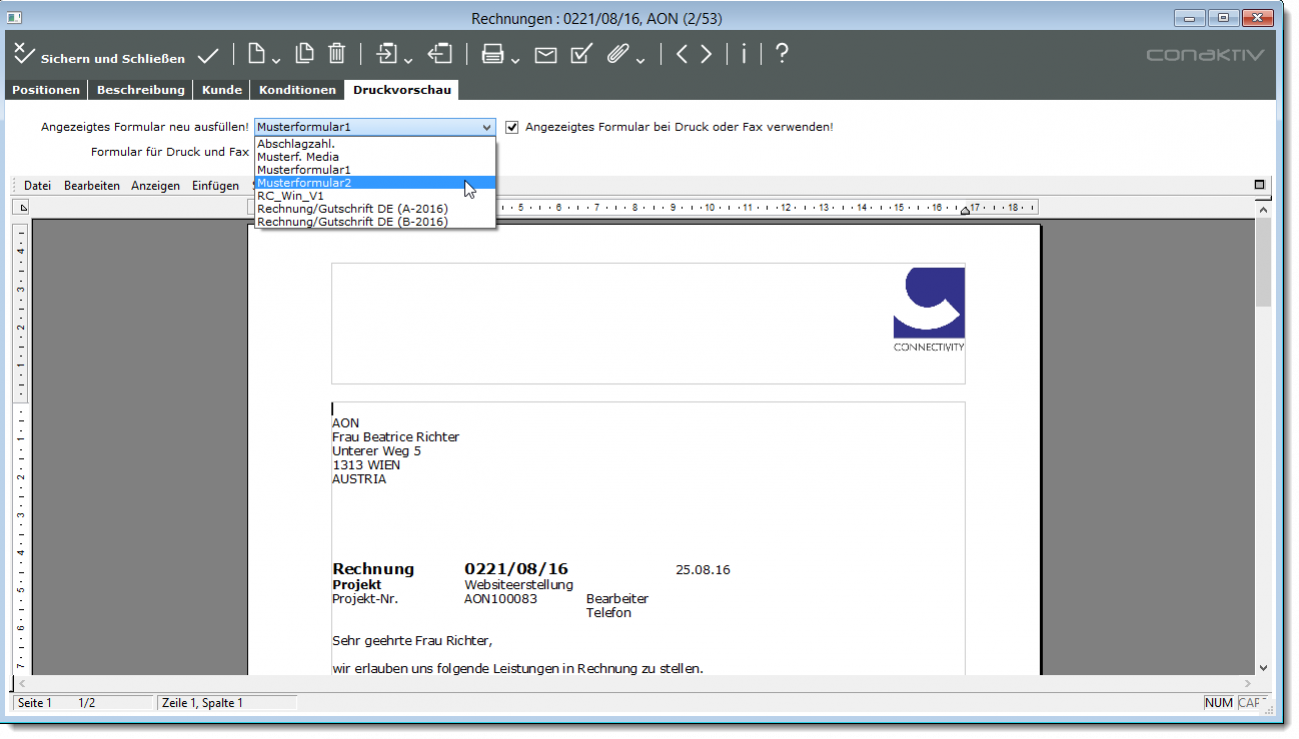
Task: Select Musterformular2 from dropdown list
Action: pyautogui.click(x=304, y=183)
